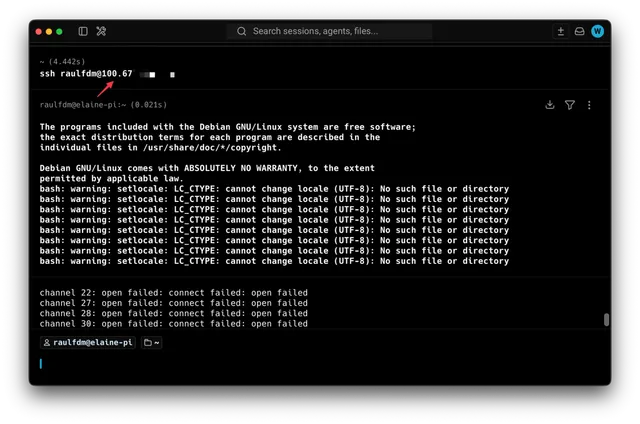Click the red close window button
The width and height of the screenshot is (640, 424).
[39, 31]
